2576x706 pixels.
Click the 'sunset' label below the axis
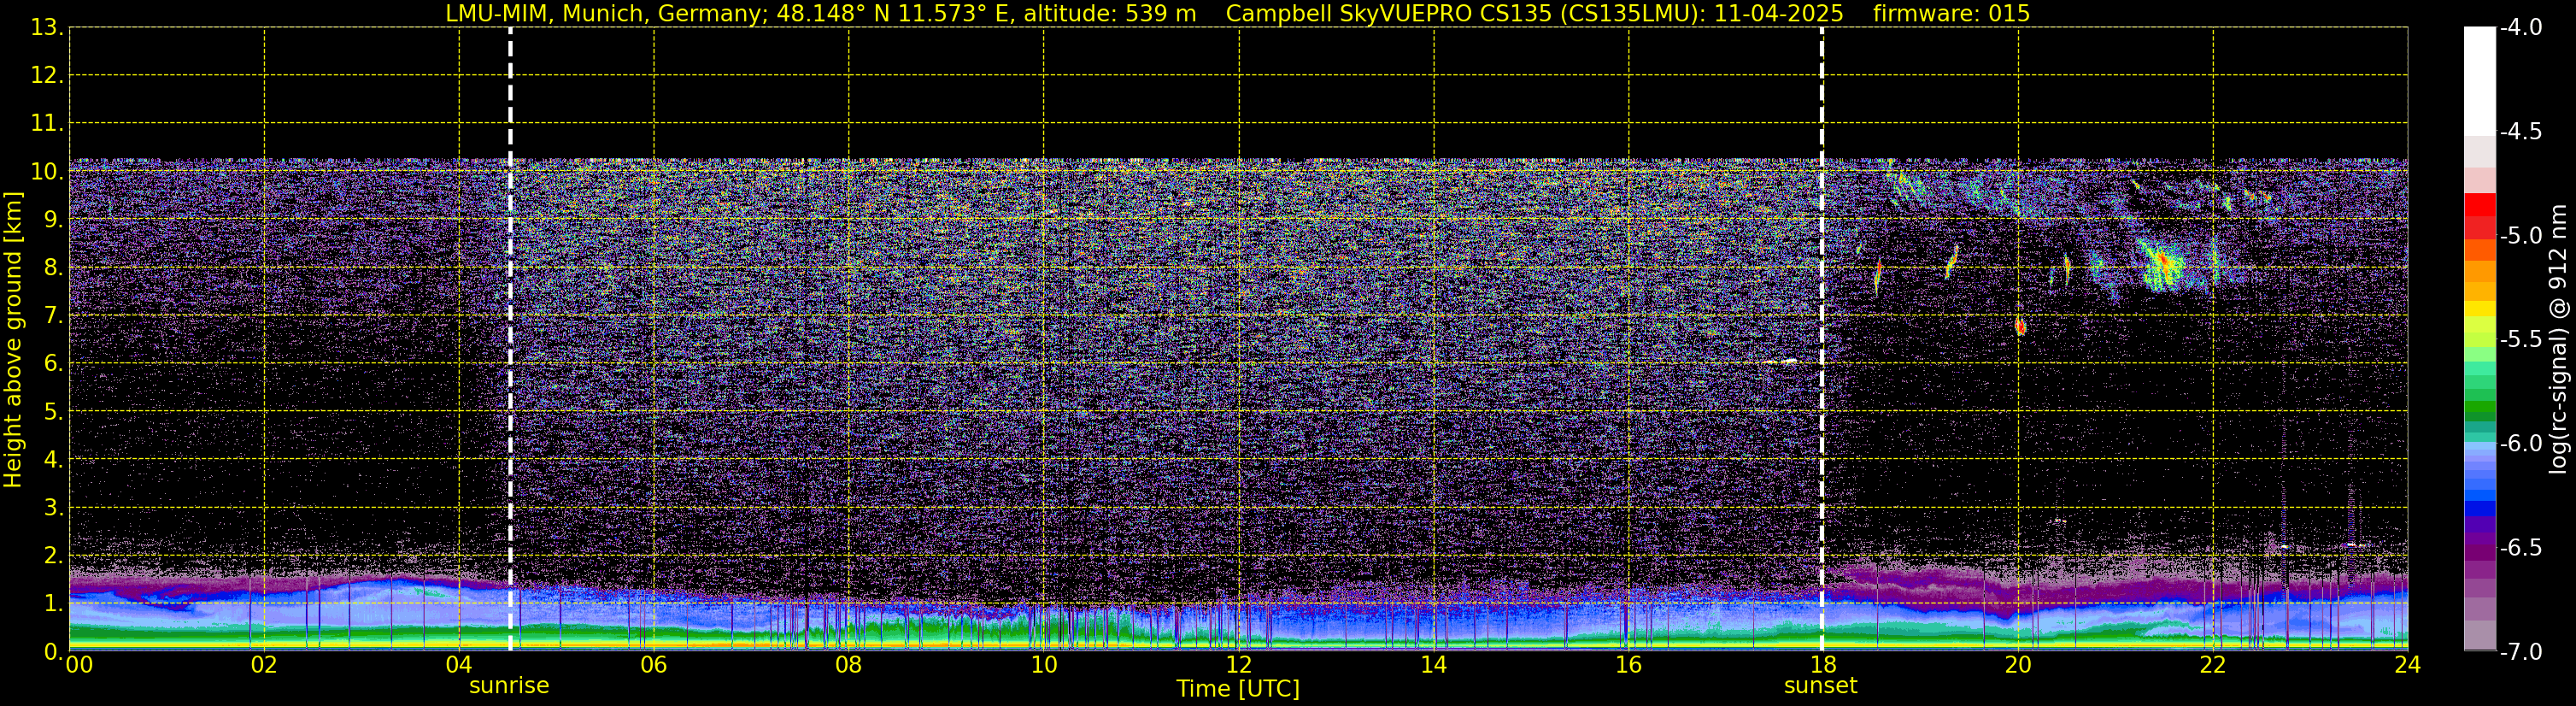click(x=1821, y=686)
